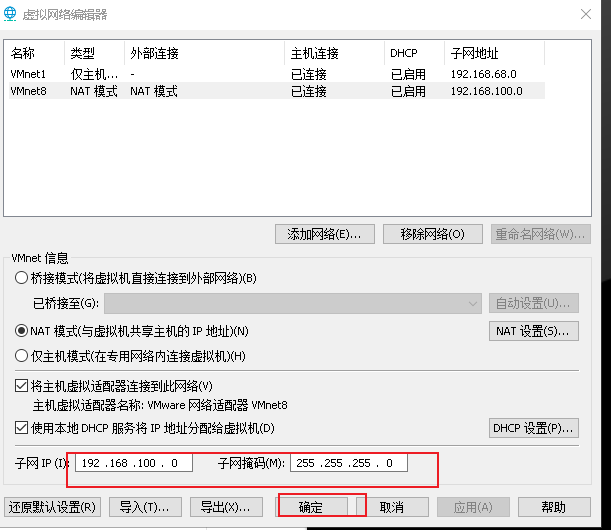Select 仅主机模式 radio button

(x=21, y=356)
